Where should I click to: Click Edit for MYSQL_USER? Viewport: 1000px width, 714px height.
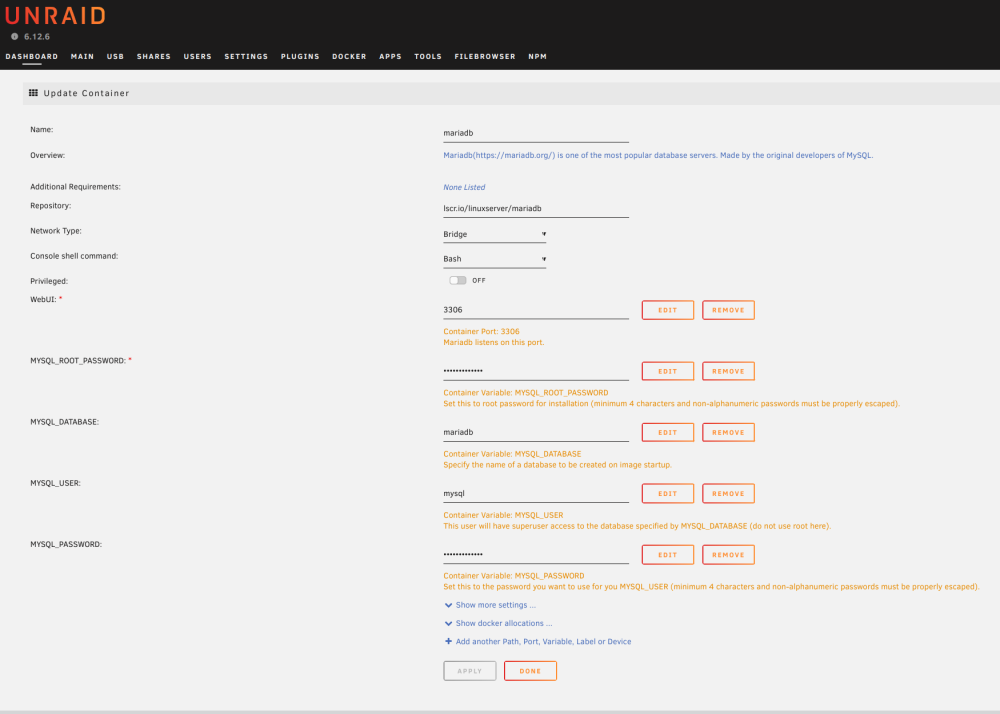668,494
